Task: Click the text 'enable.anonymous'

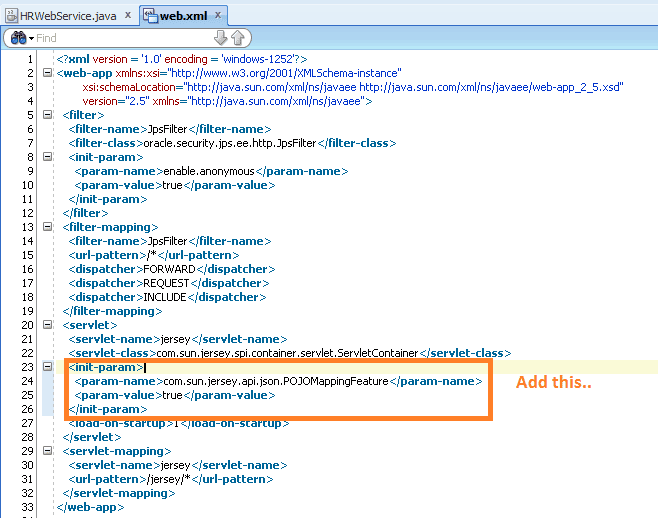Action: tap(209, 171)
